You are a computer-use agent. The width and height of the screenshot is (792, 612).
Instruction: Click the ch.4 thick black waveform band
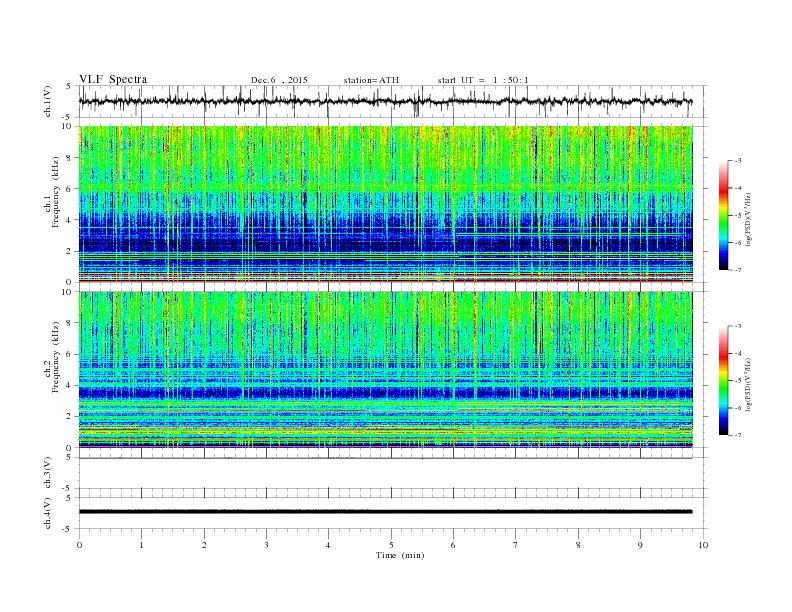386,512
